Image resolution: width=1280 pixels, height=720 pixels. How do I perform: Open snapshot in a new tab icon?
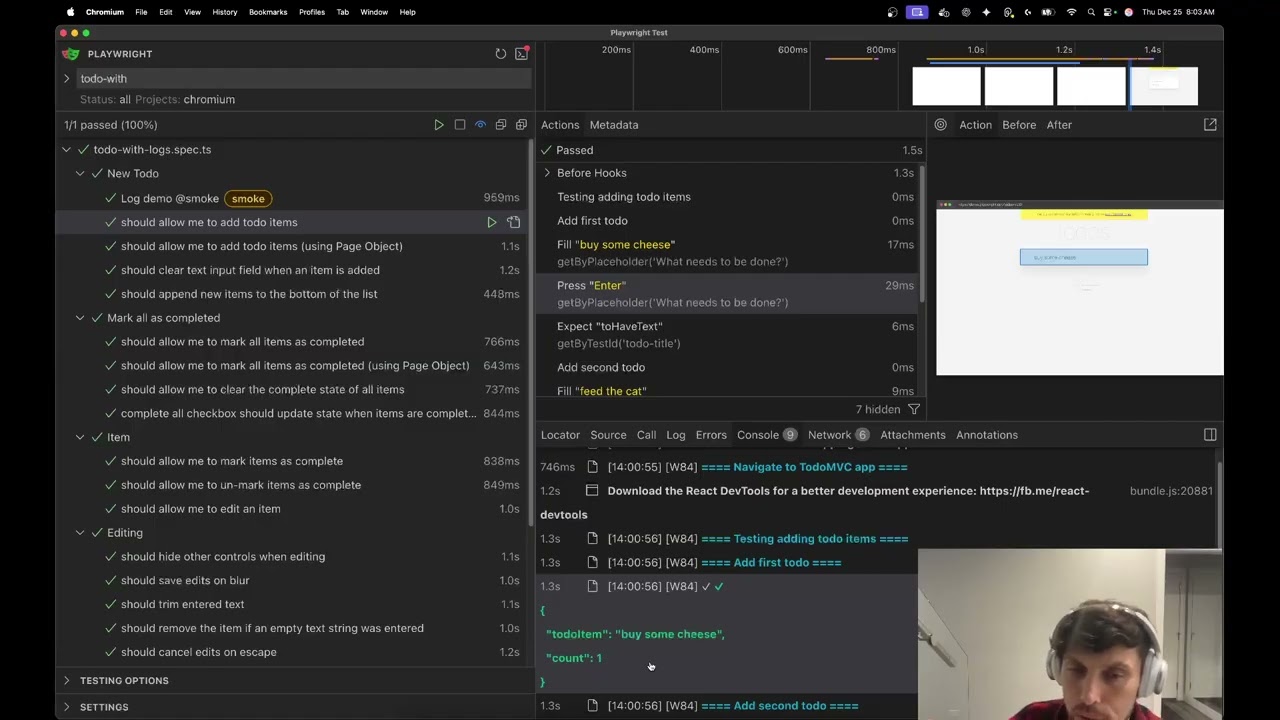(x=1210, y=125)
